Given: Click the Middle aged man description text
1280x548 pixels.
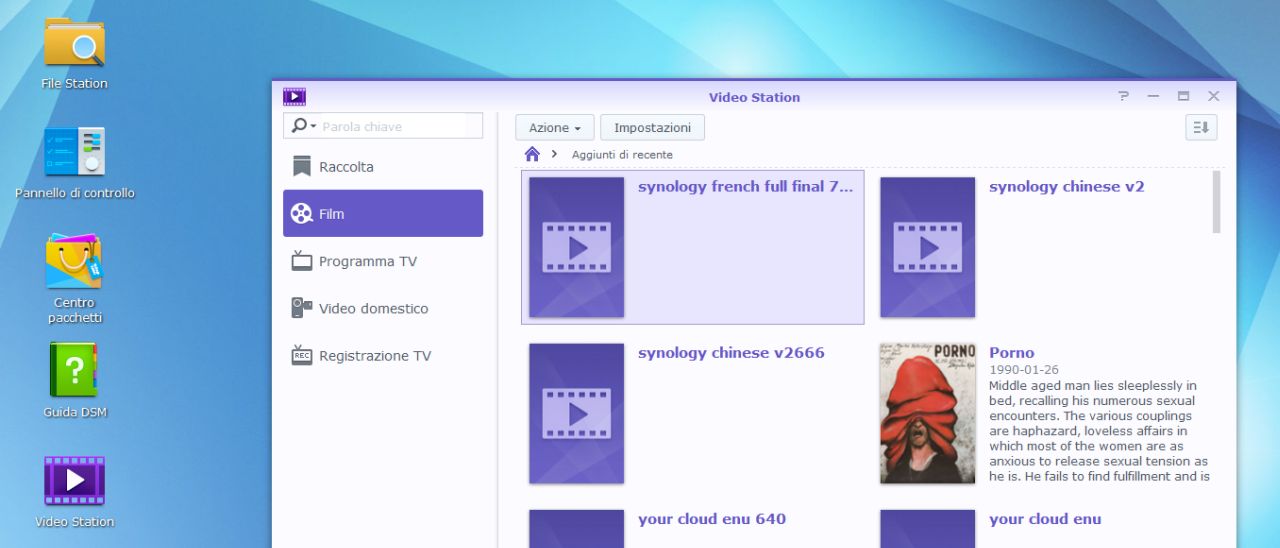Looking at the screenshot, I should tap(1099, 431).
